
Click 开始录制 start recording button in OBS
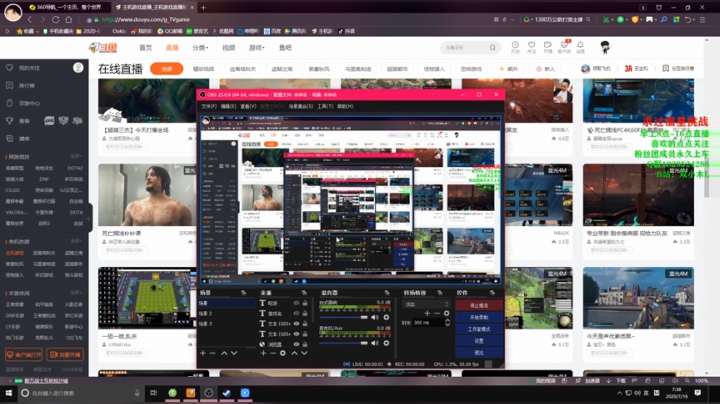(x=478, y=317)
